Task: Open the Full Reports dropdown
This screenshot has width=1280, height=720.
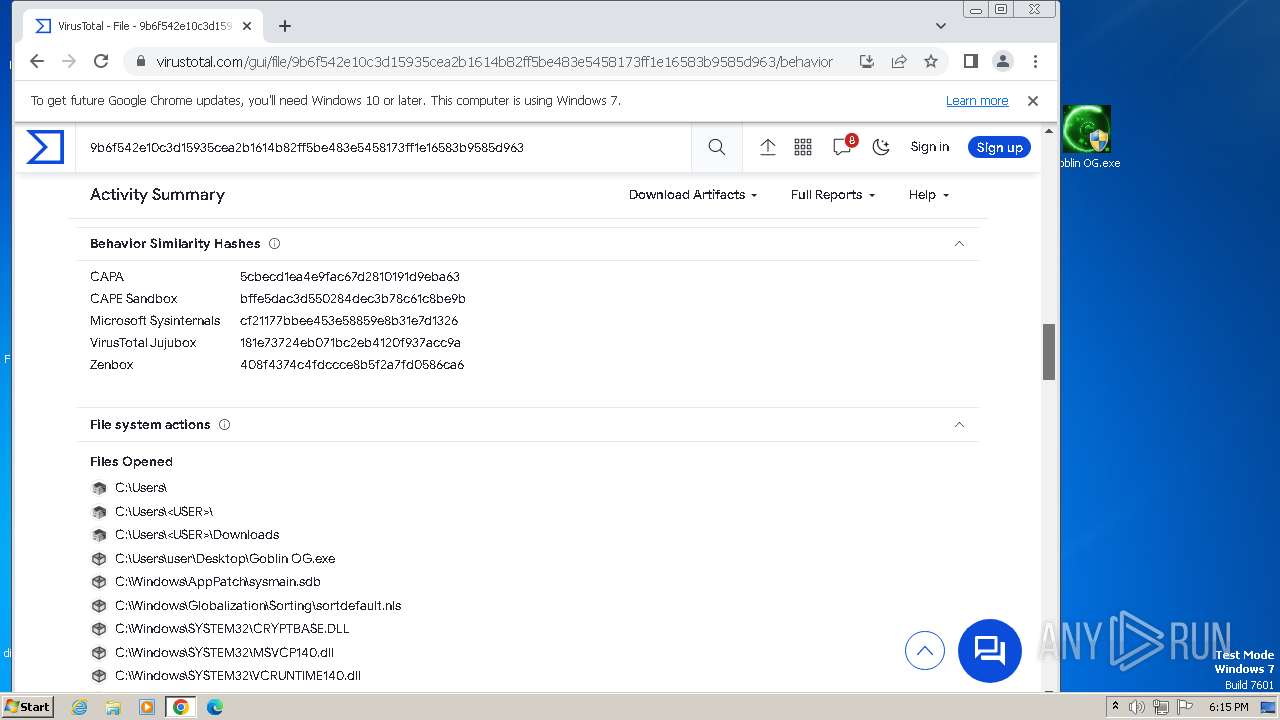Action: point(833,195)
